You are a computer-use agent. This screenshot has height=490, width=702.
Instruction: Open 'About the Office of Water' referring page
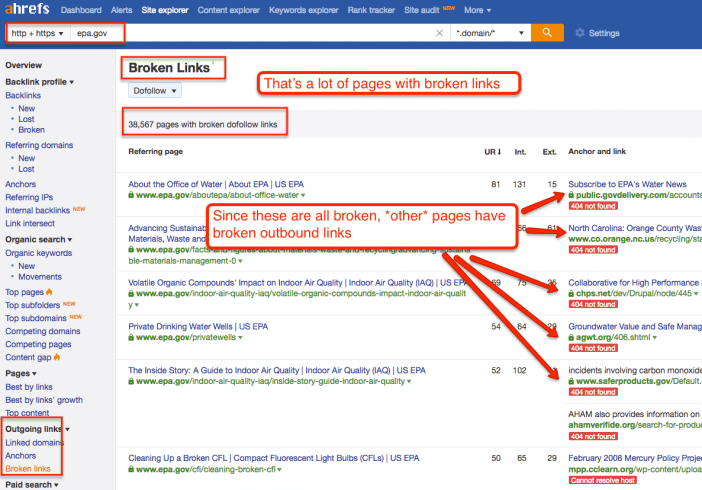point(216,184)
